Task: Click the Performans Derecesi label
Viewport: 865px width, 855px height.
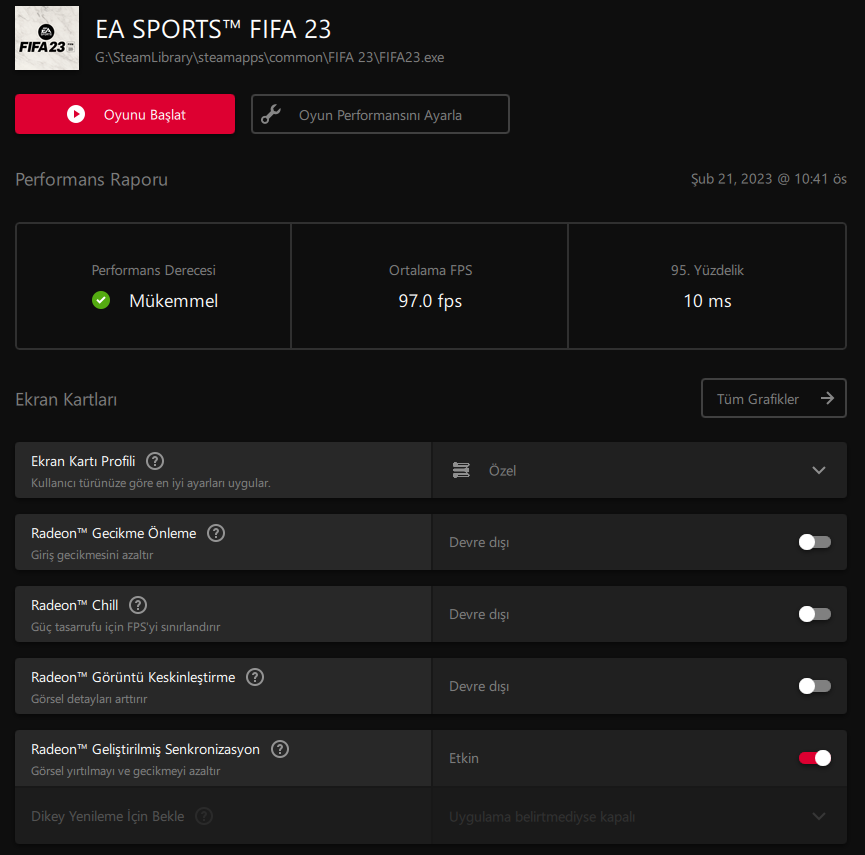Action: (x=153, y=270)
